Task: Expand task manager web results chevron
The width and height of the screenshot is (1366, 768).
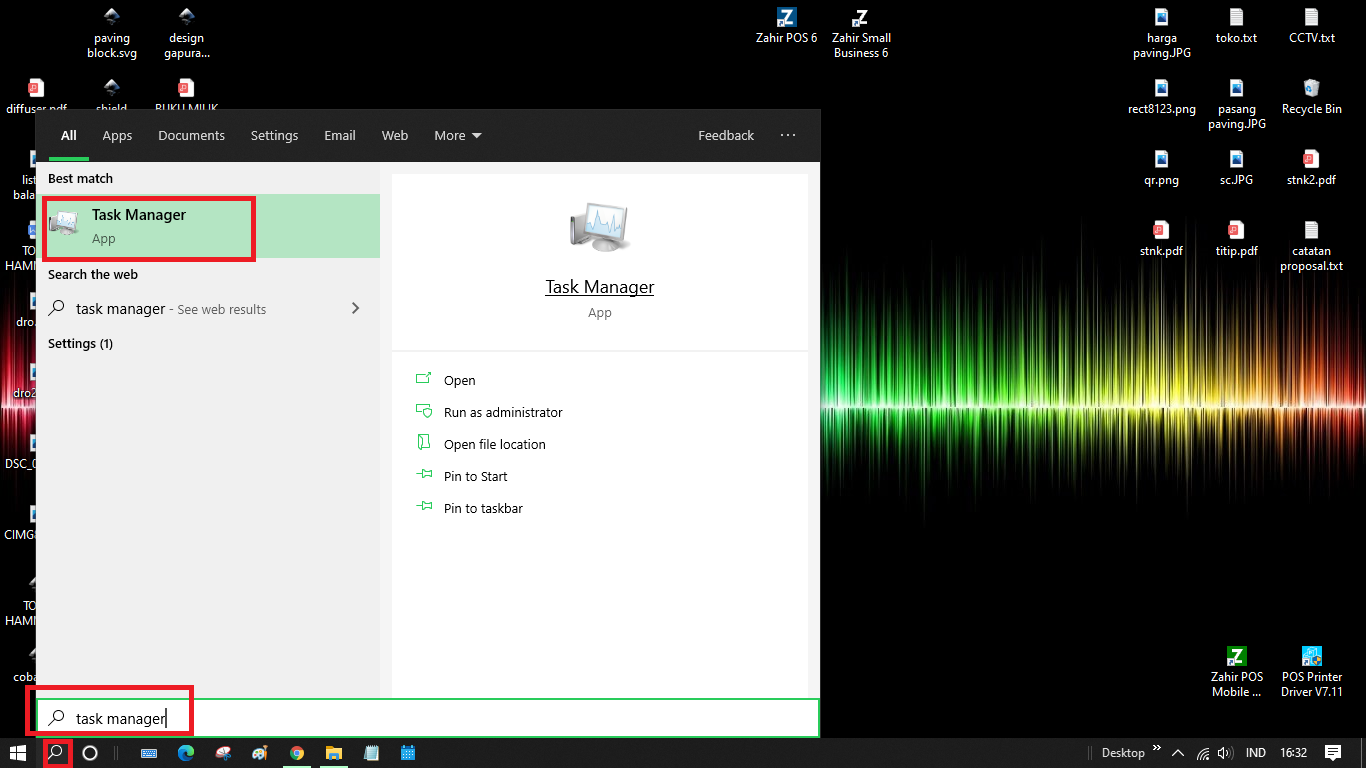Action: tap(355, 308)
